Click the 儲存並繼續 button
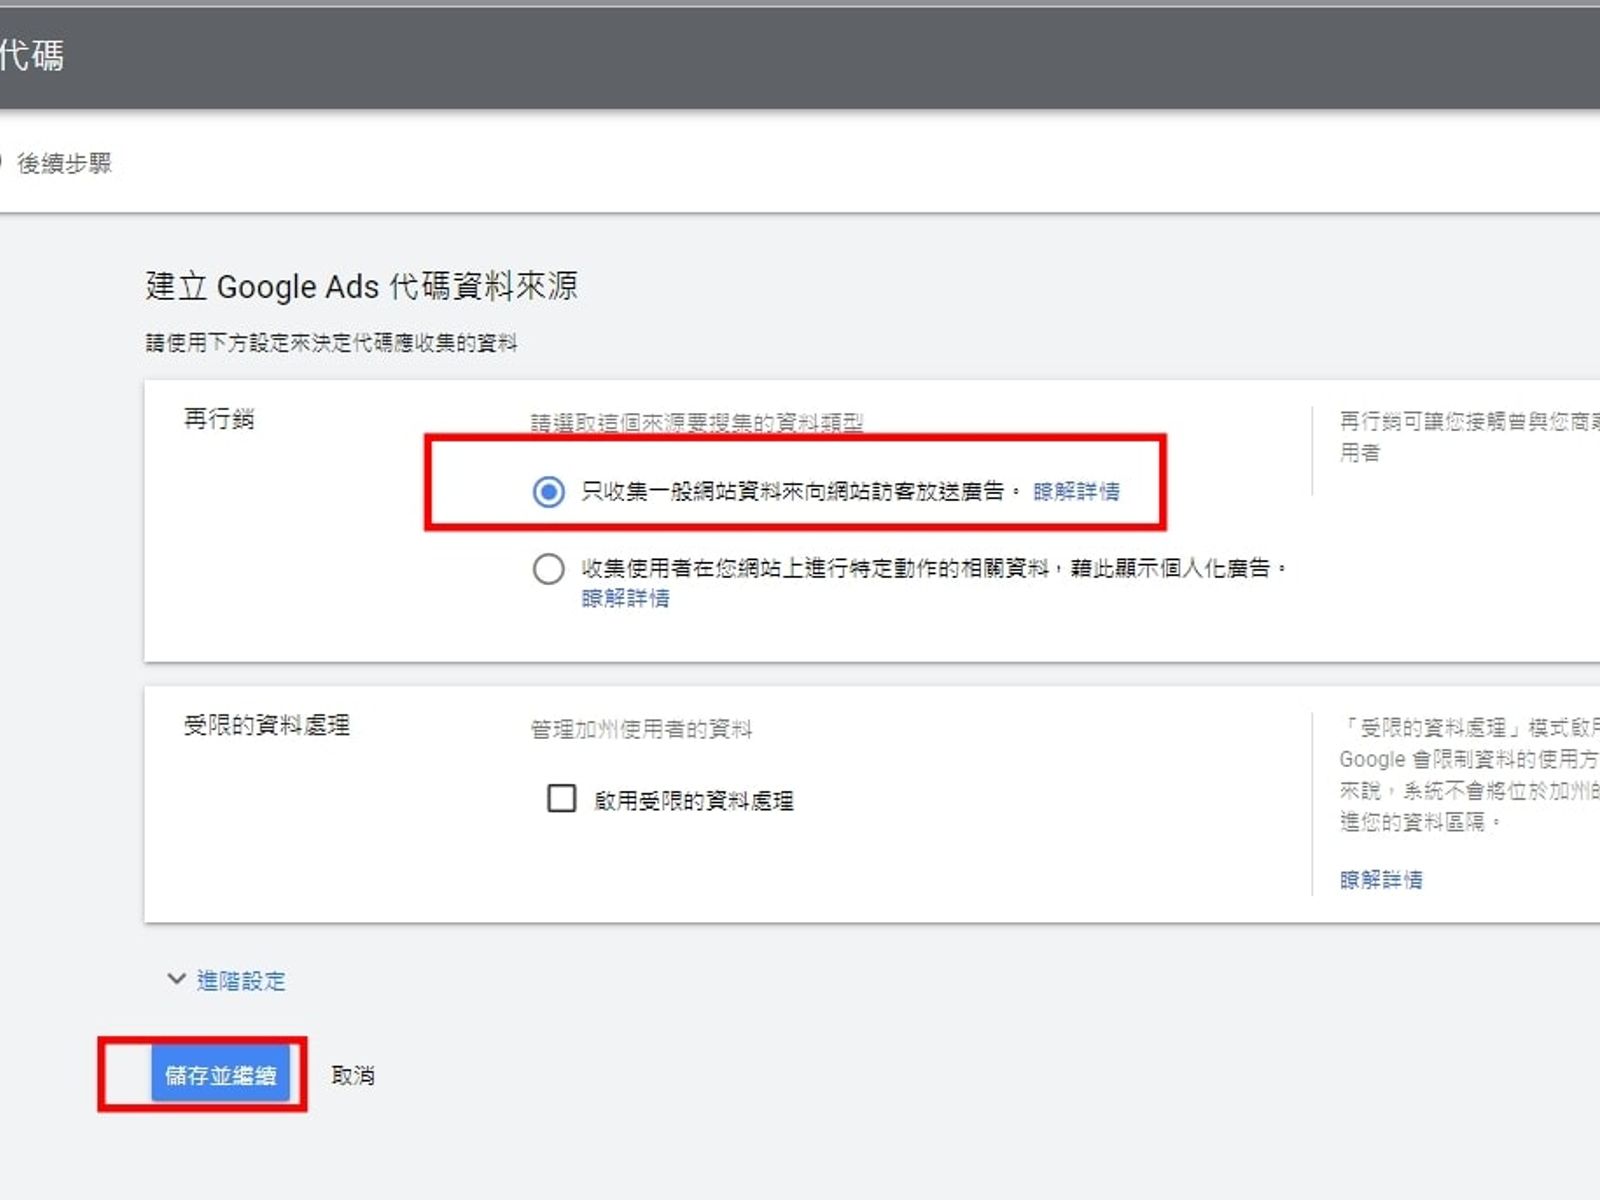 click(220, 1075)
